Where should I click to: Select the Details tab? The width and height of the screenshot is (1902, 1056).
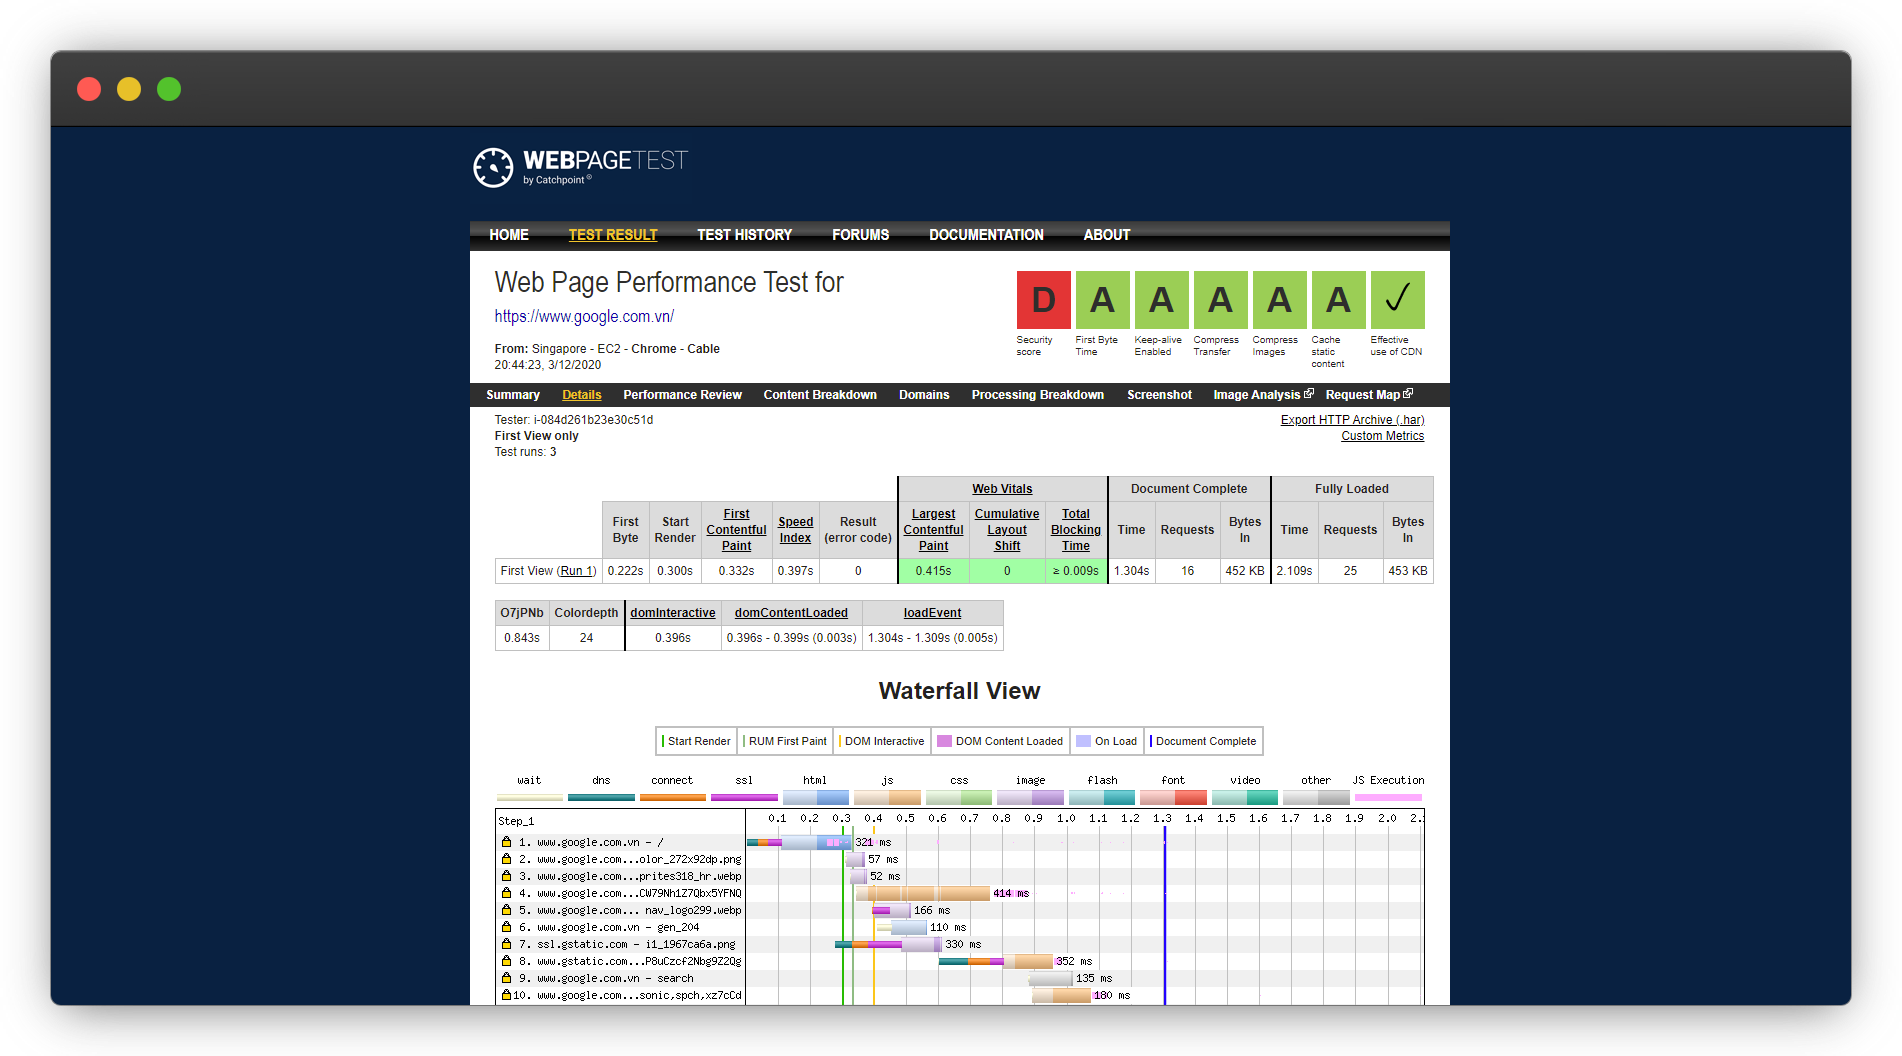point(582,395)
